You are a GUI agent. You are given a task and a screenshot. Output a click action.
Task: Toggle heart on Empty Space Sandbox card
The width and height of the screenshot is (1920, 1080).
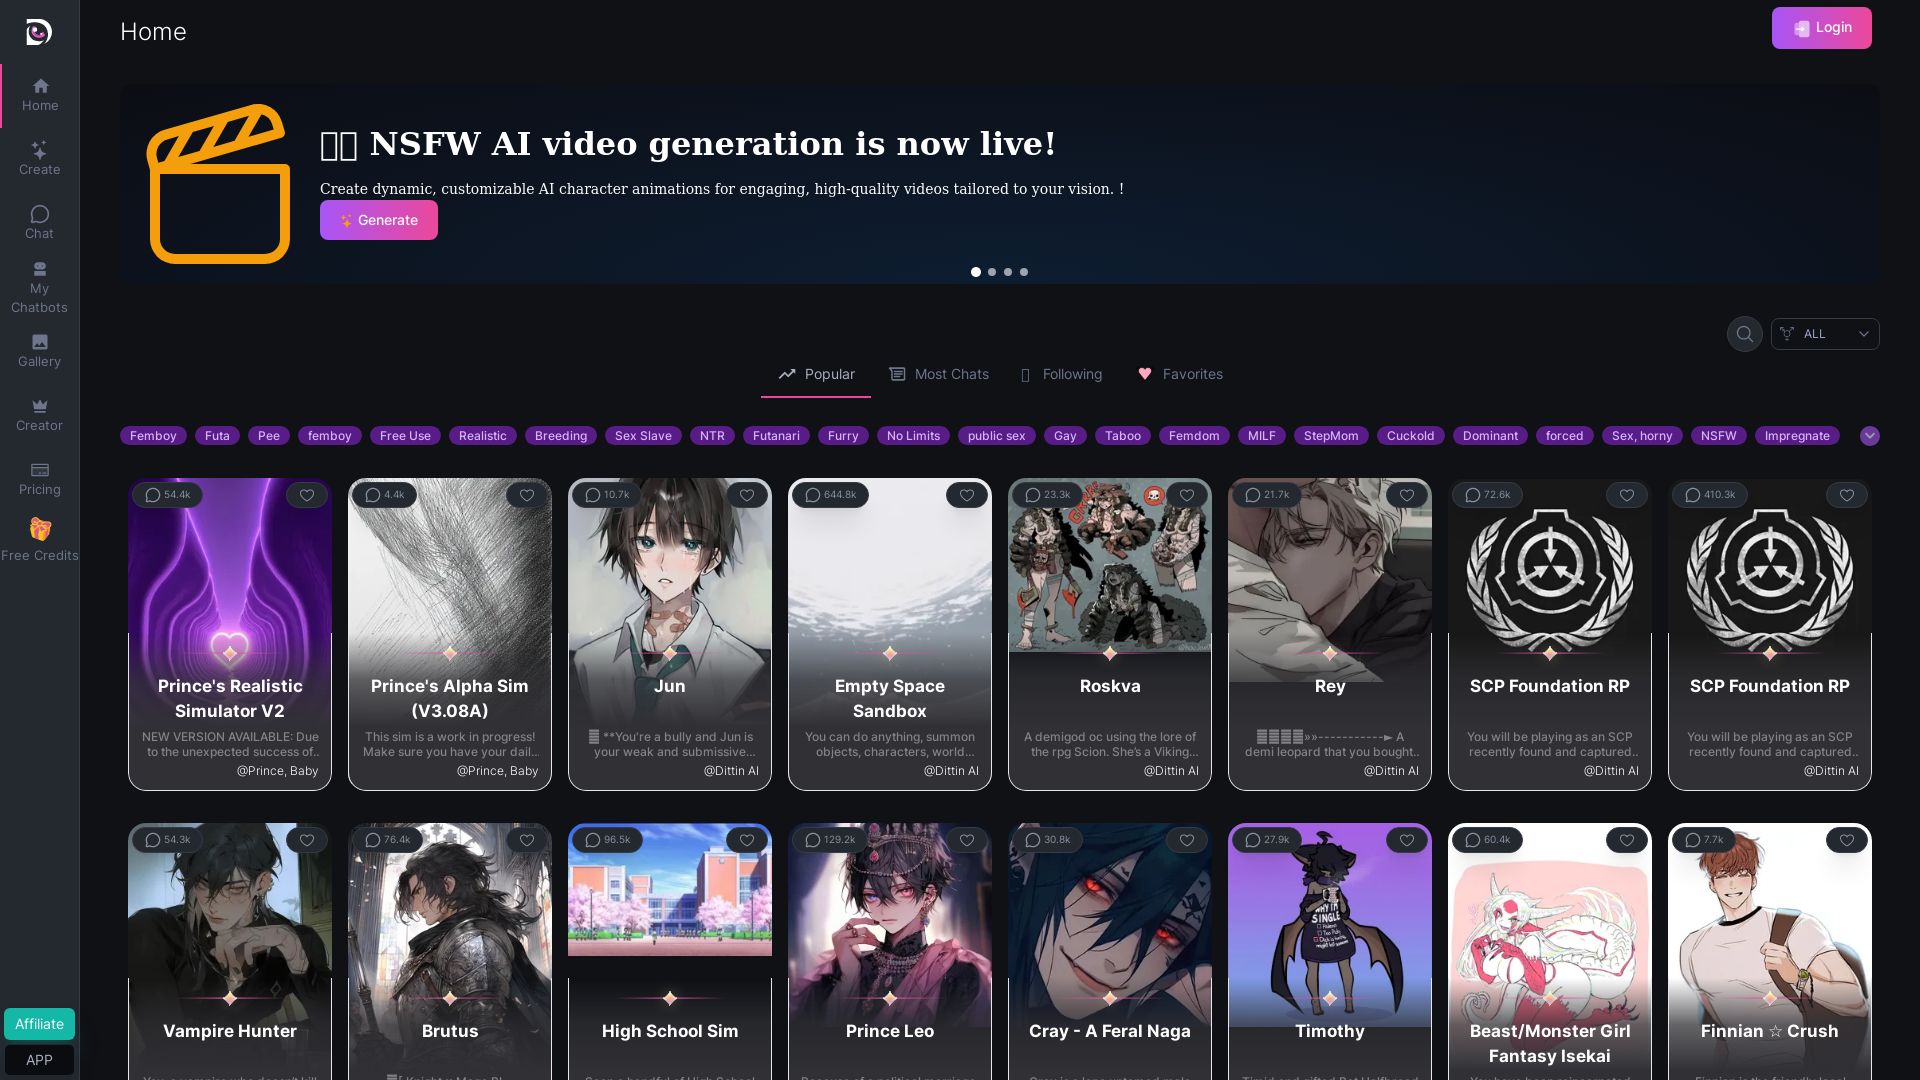pyautogui.click(x=967, y=495)
